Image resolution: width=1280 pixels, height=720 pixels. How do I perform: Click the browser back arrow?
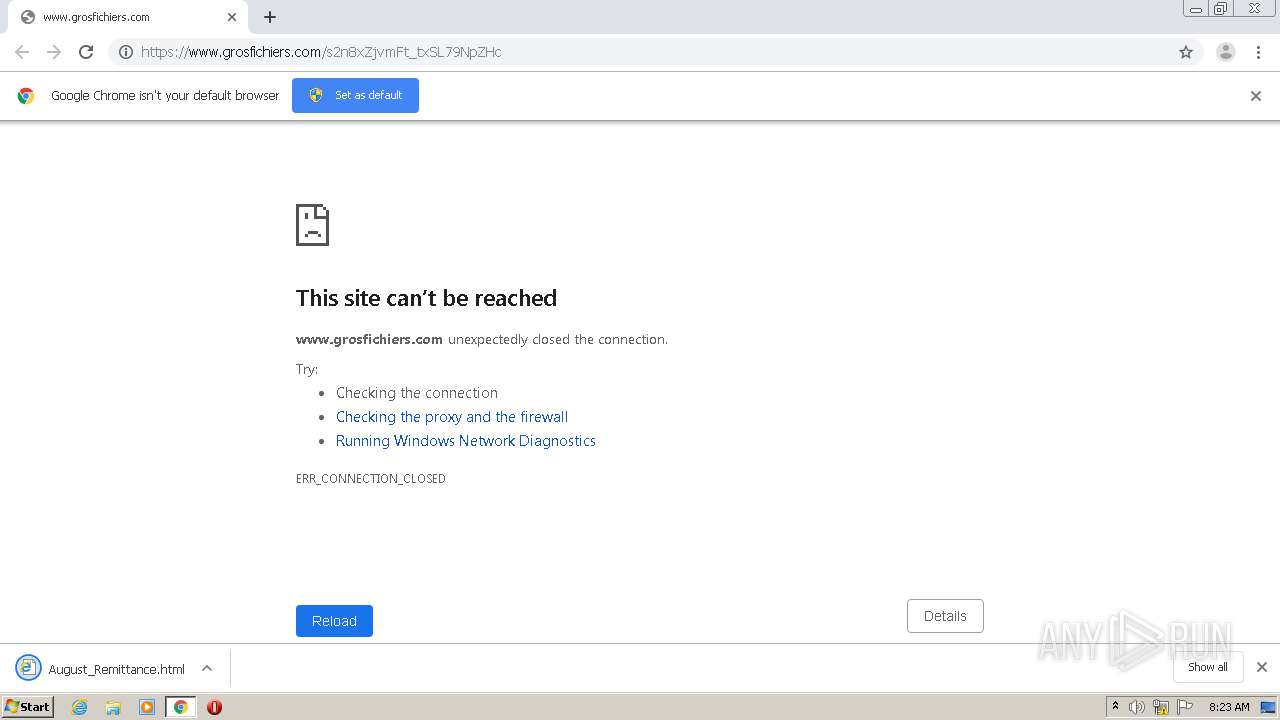click(x=22, y=52)
